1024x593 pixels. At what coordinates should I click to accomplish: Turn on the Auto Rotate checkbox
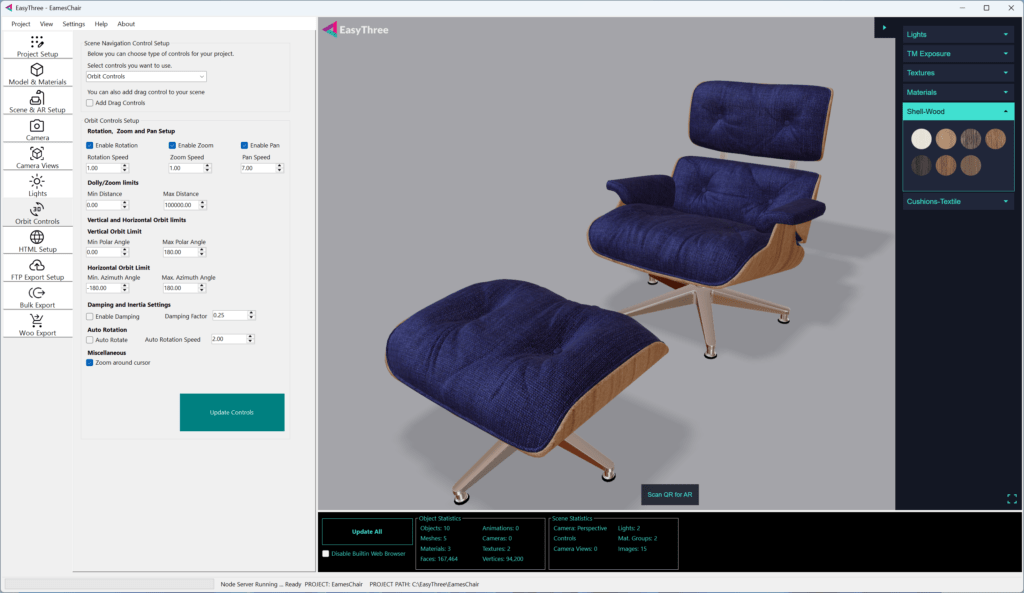point(90,340)
